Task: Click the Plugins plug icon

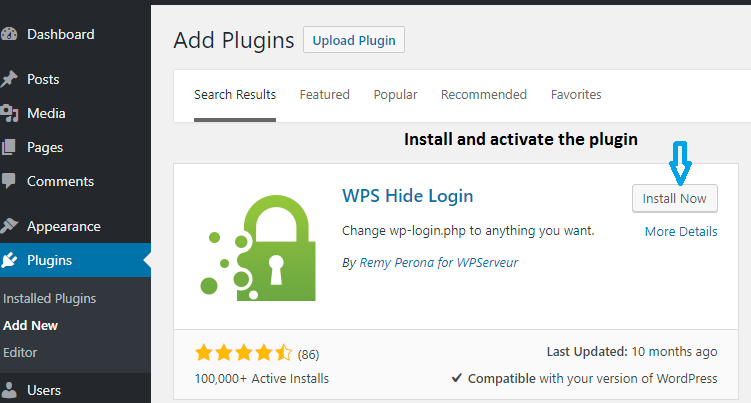Action: [9, 261]
